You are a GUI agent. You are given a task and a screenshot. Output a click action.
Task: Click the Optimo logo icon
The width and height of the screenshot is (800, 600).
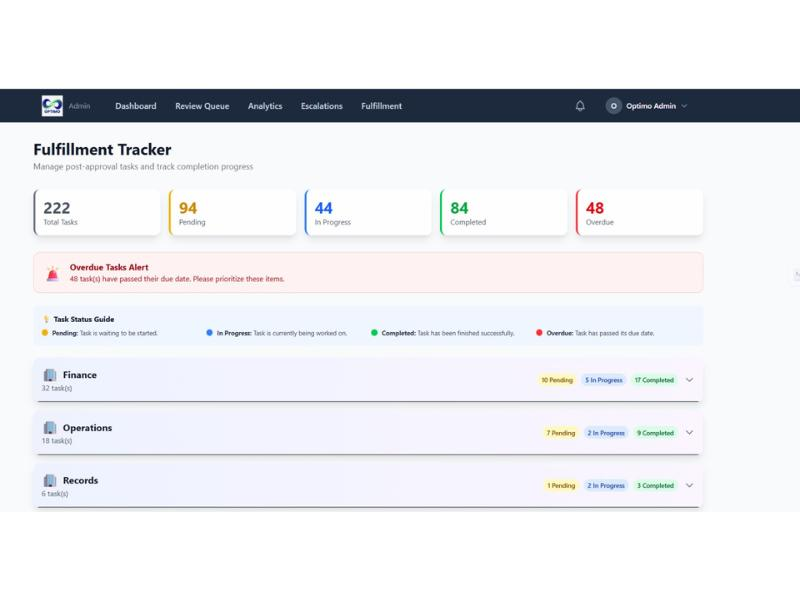52,106
